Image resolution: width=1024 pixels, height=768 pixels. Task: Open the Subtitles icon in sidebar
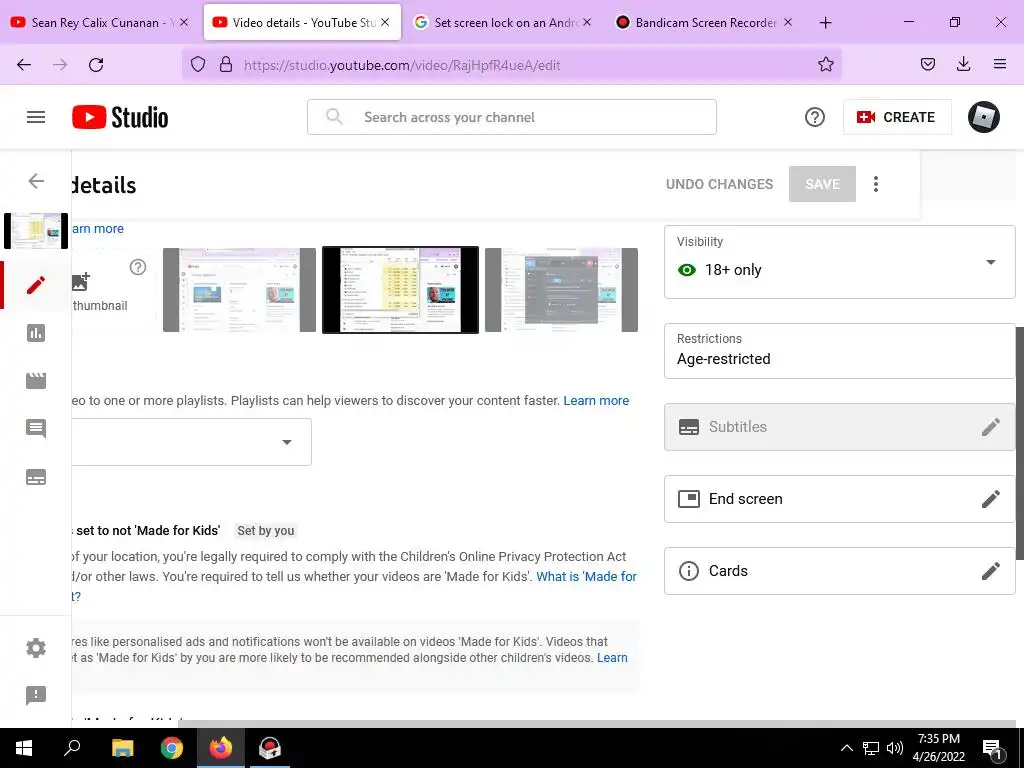pos(36,477)
